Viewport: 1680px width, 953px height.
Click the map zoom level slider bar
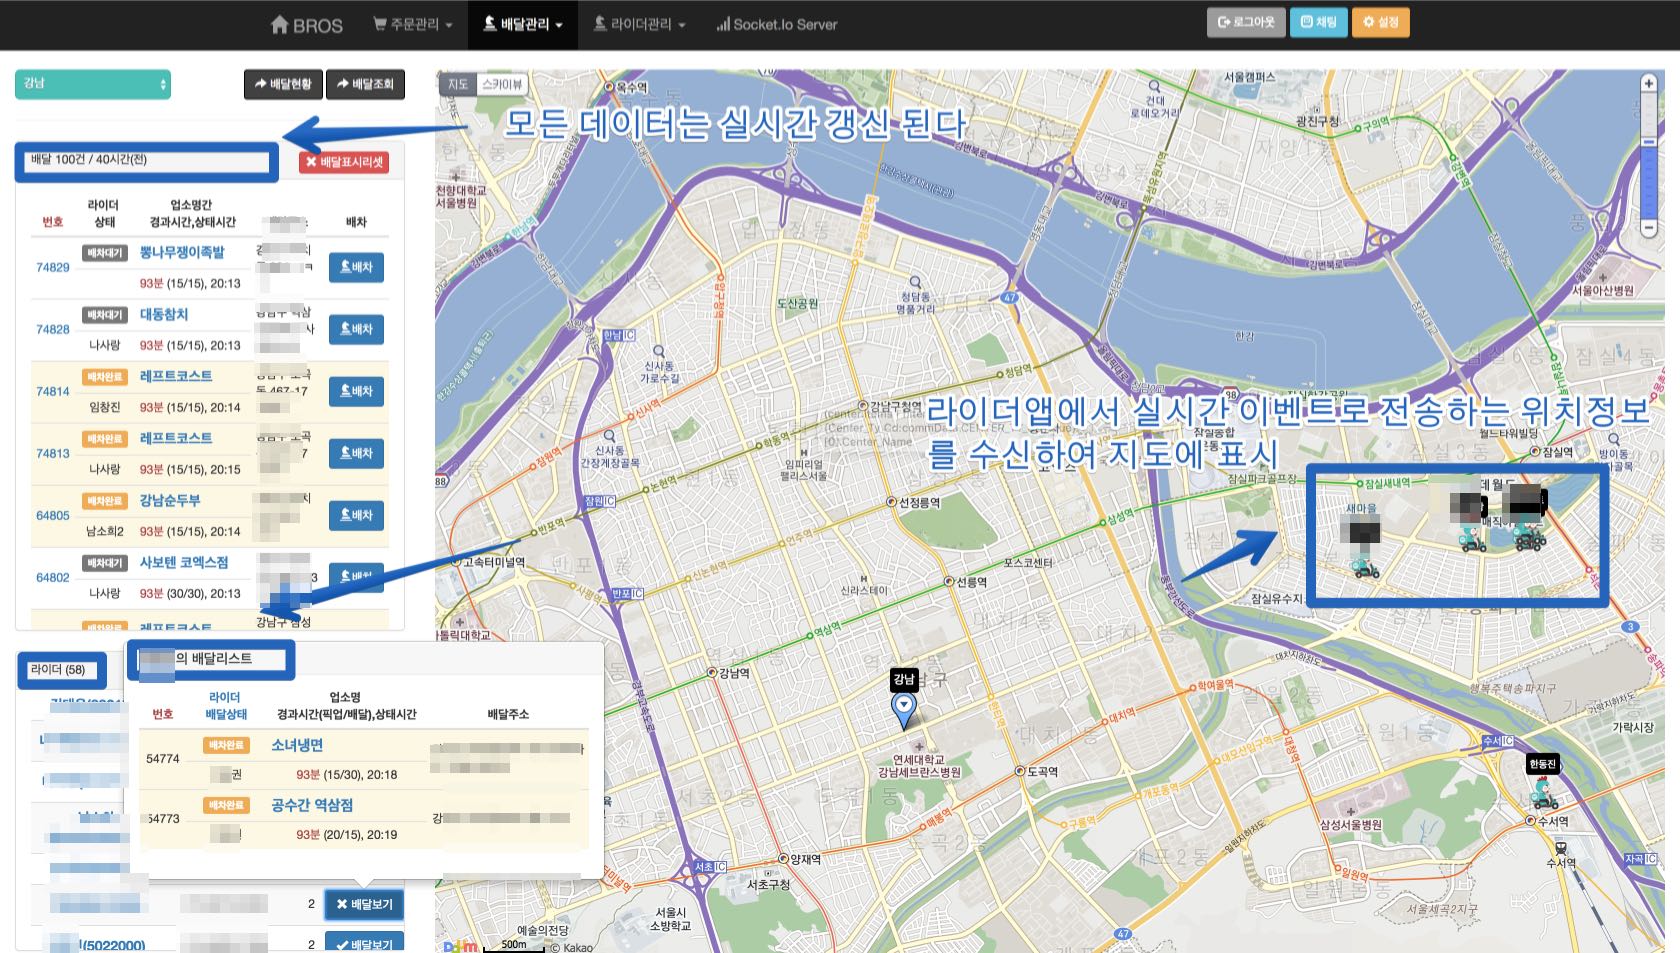coord(1649,156)
